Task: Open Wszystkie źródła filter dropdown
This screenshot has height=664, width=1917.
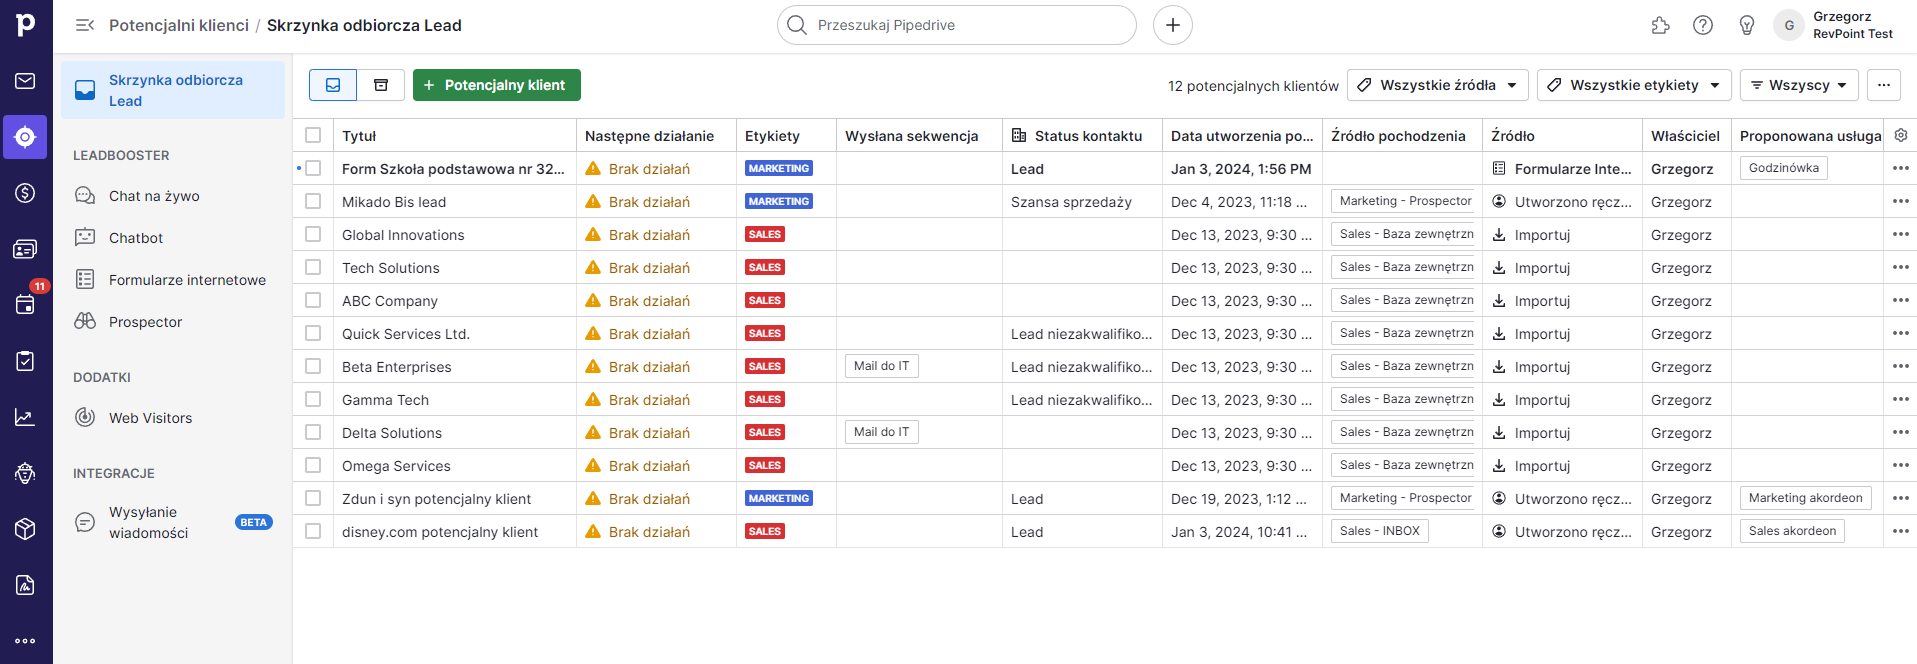Action: (x=1437, y=85)
